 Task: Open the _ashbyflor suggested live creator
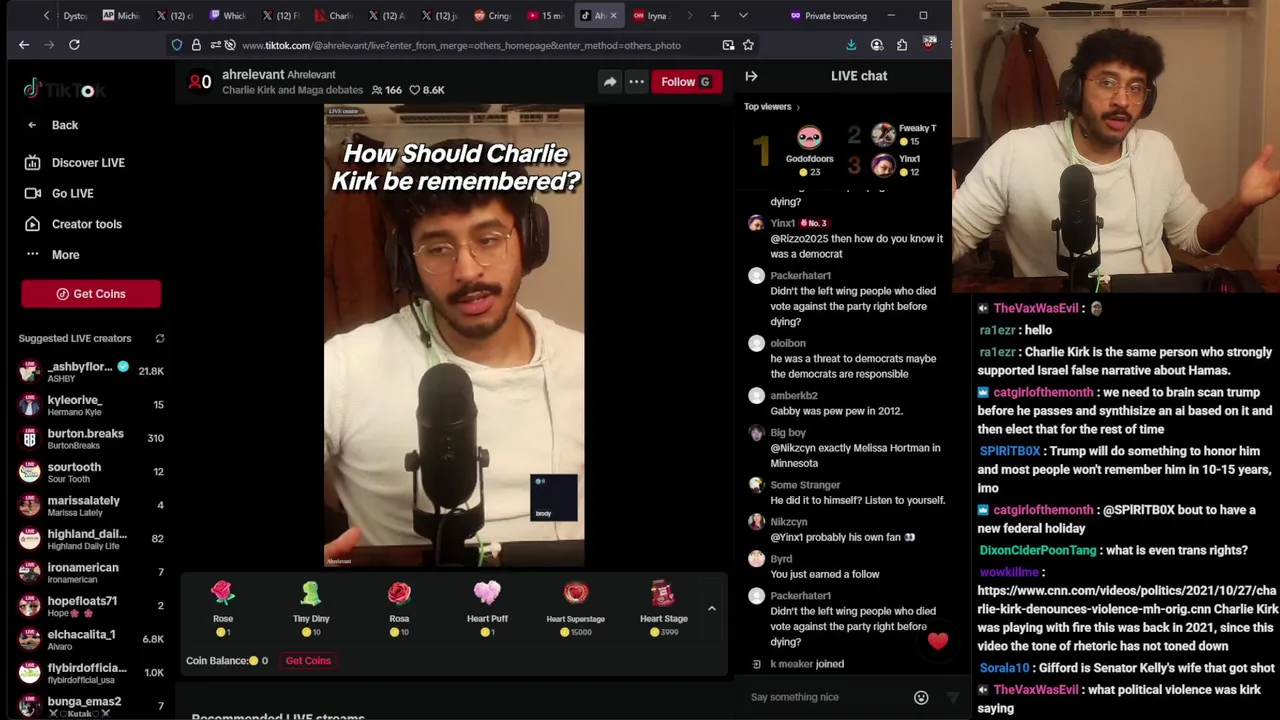90,371
